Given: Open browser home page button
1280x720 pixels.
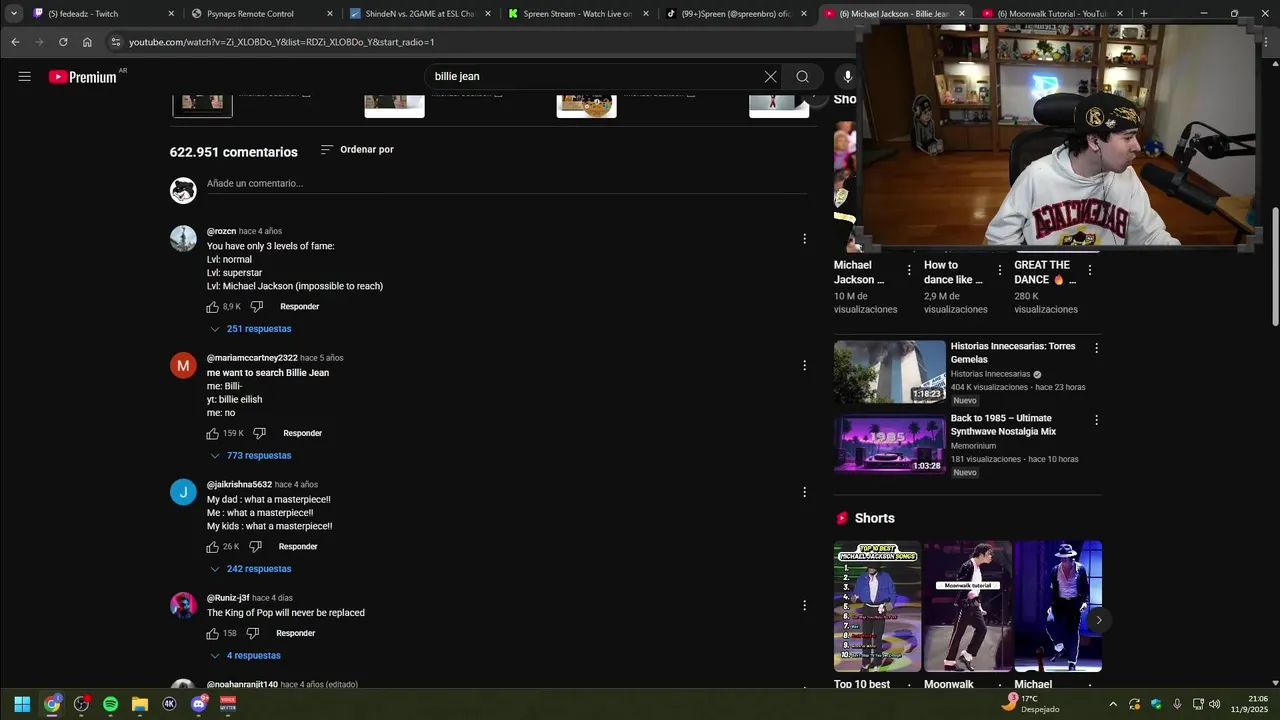Looking at the screenshot, I should point(87,42).
